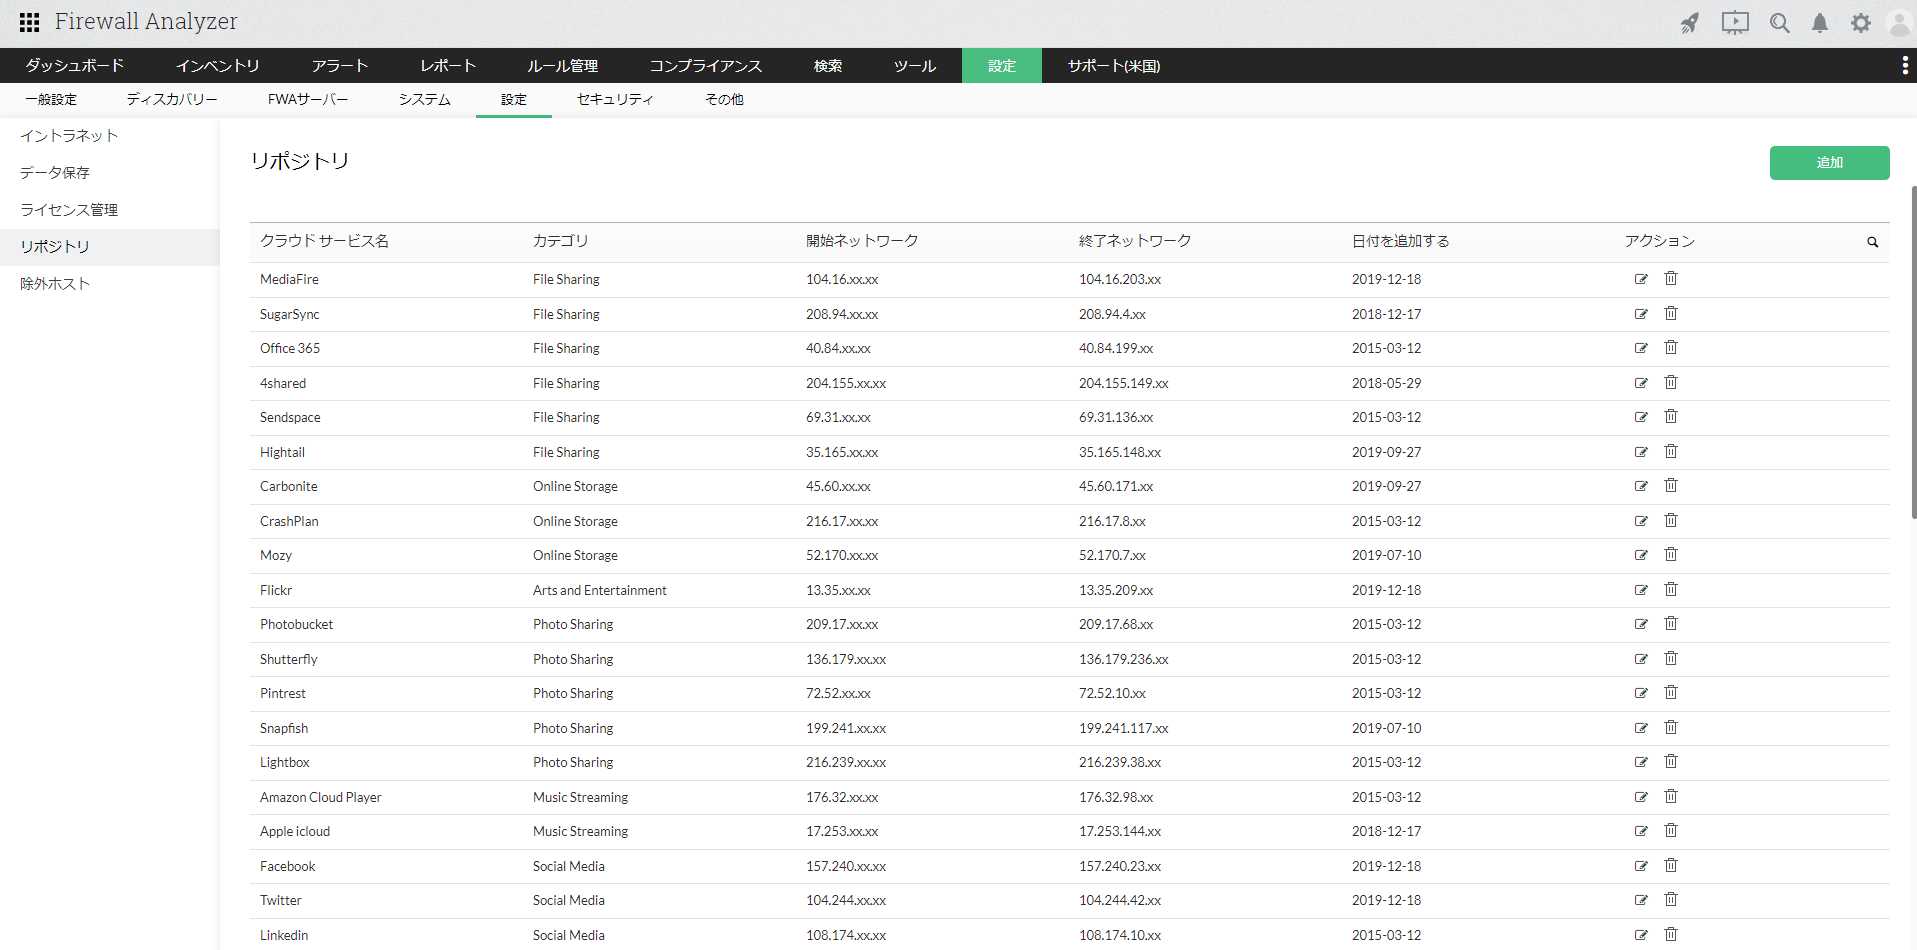
Task: Edit the CrashPlan entry
Action: (1641, 521)
